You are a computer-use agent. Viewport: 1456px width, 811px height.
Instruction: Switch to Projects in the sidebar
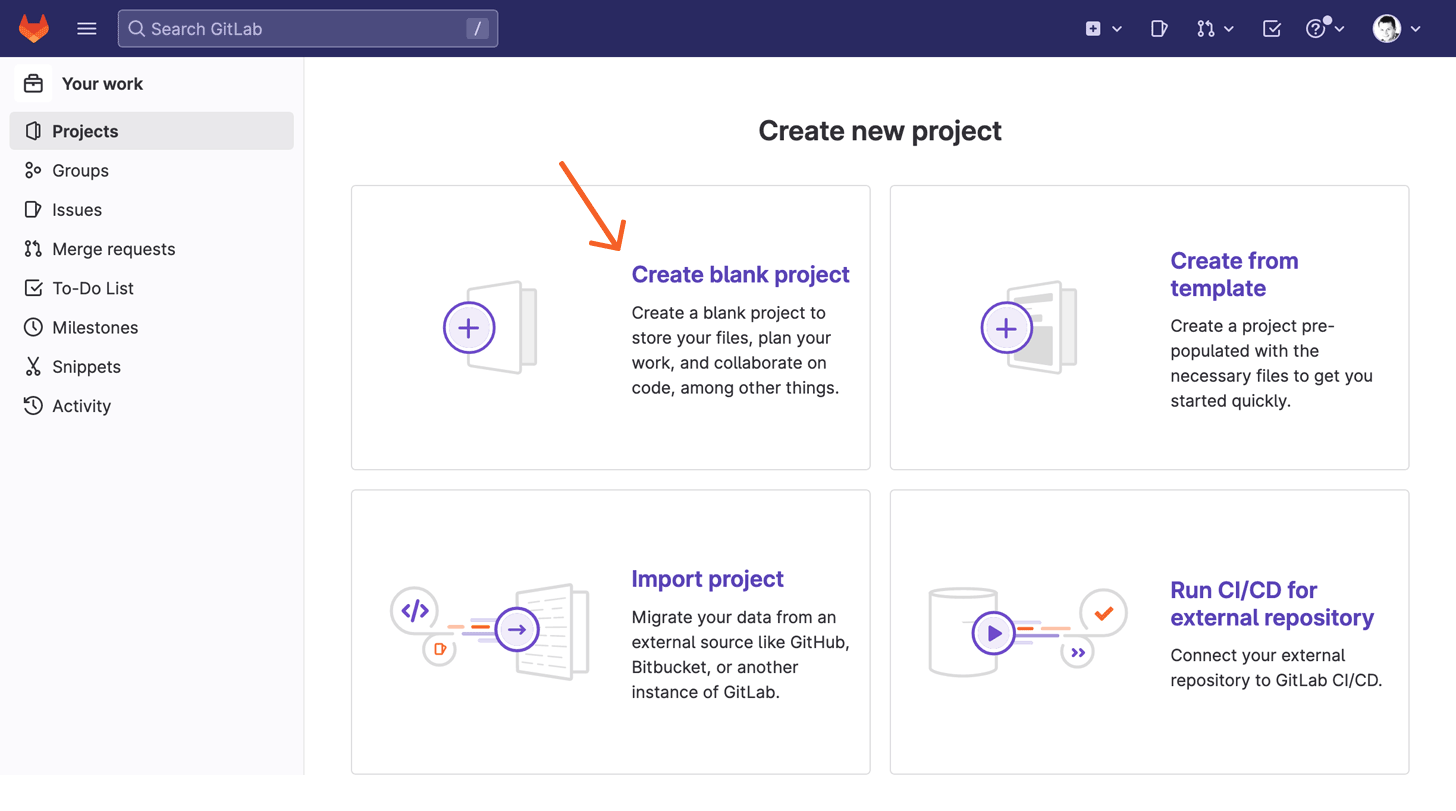point(85,130)
